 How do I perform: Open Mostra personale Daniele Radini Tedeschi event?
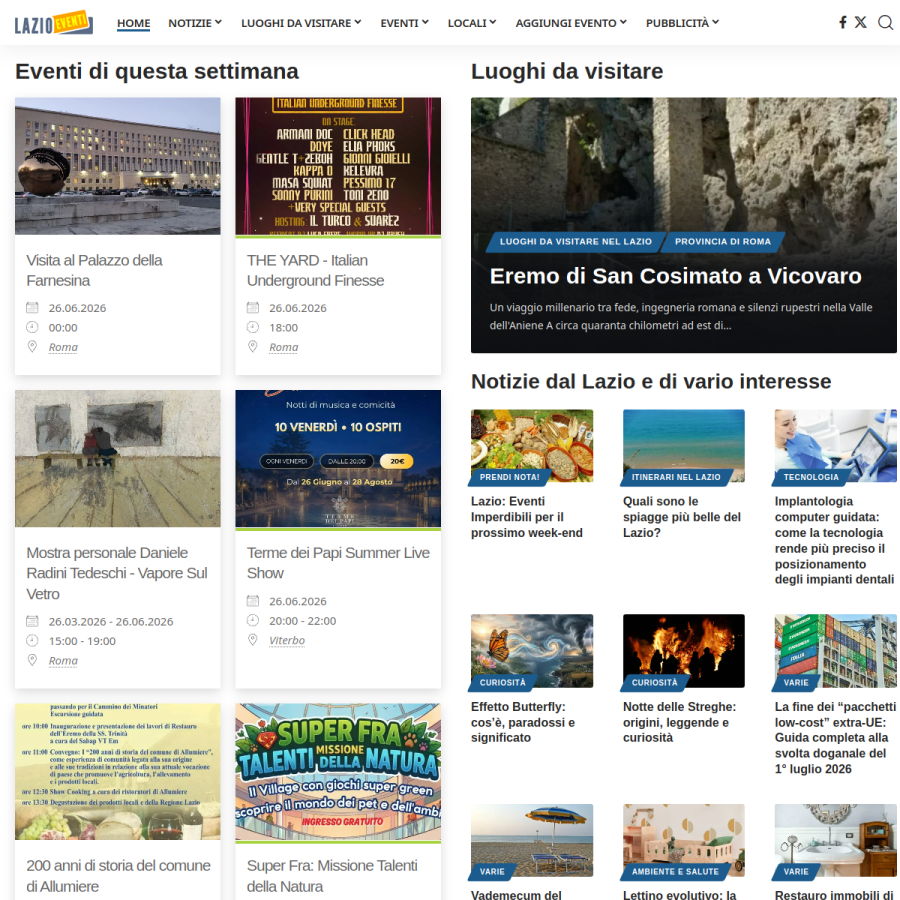point(117,573)
